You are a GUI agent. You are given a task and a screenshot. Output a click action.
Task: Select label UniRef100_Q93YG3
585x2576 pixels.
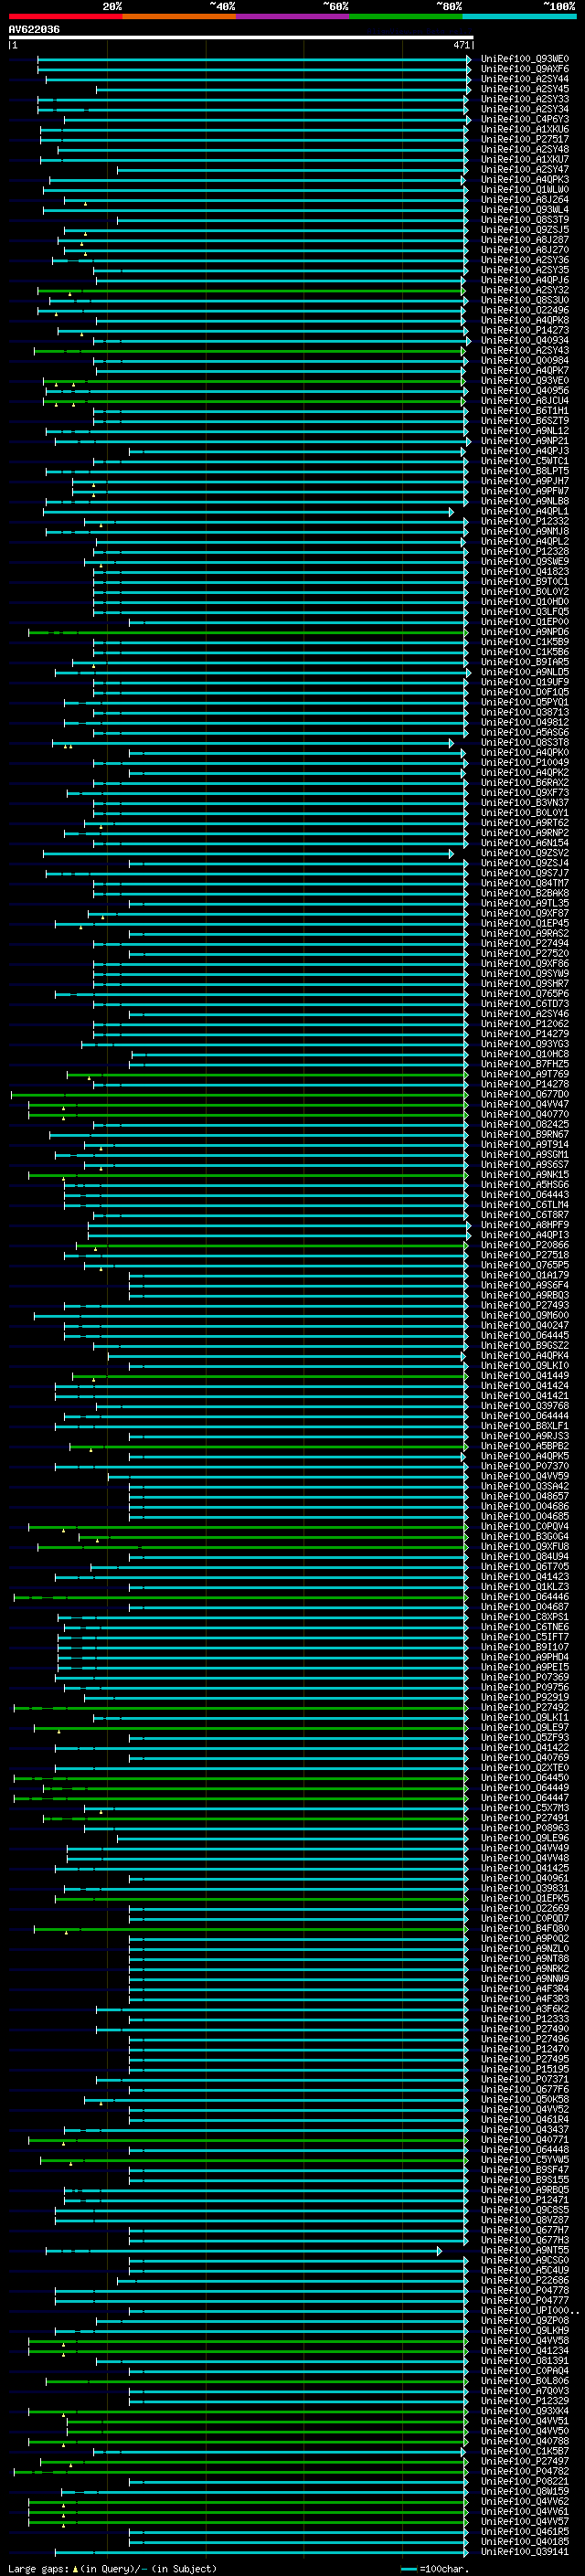point(525,1044)
